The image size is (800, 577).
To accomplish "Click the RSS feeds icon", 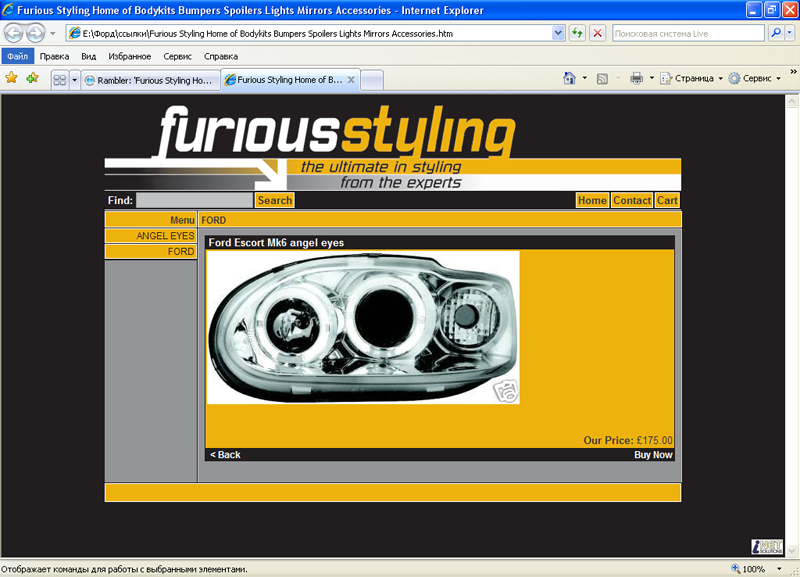I will [x=603, y=79].
